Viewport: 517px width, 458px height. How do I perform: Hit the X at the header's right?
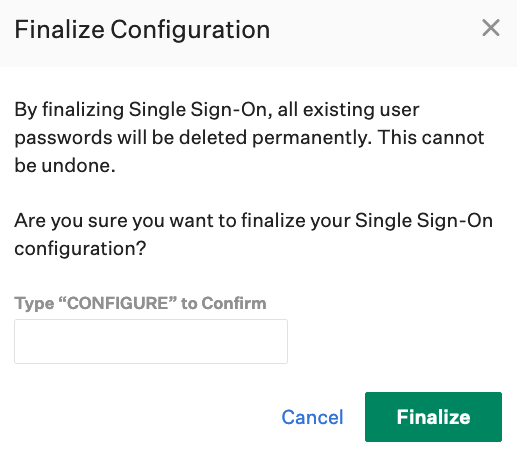pos(491,28)
